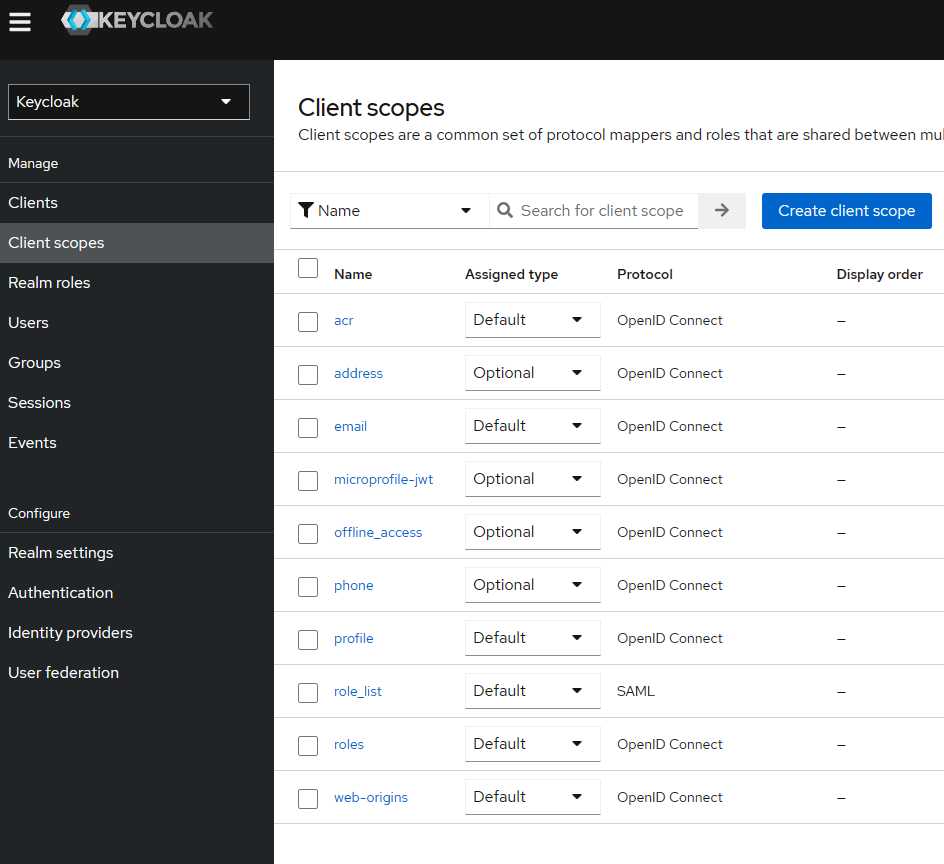
Task: Submit the search with the arrow button
Action: click(x=722, y=210)
